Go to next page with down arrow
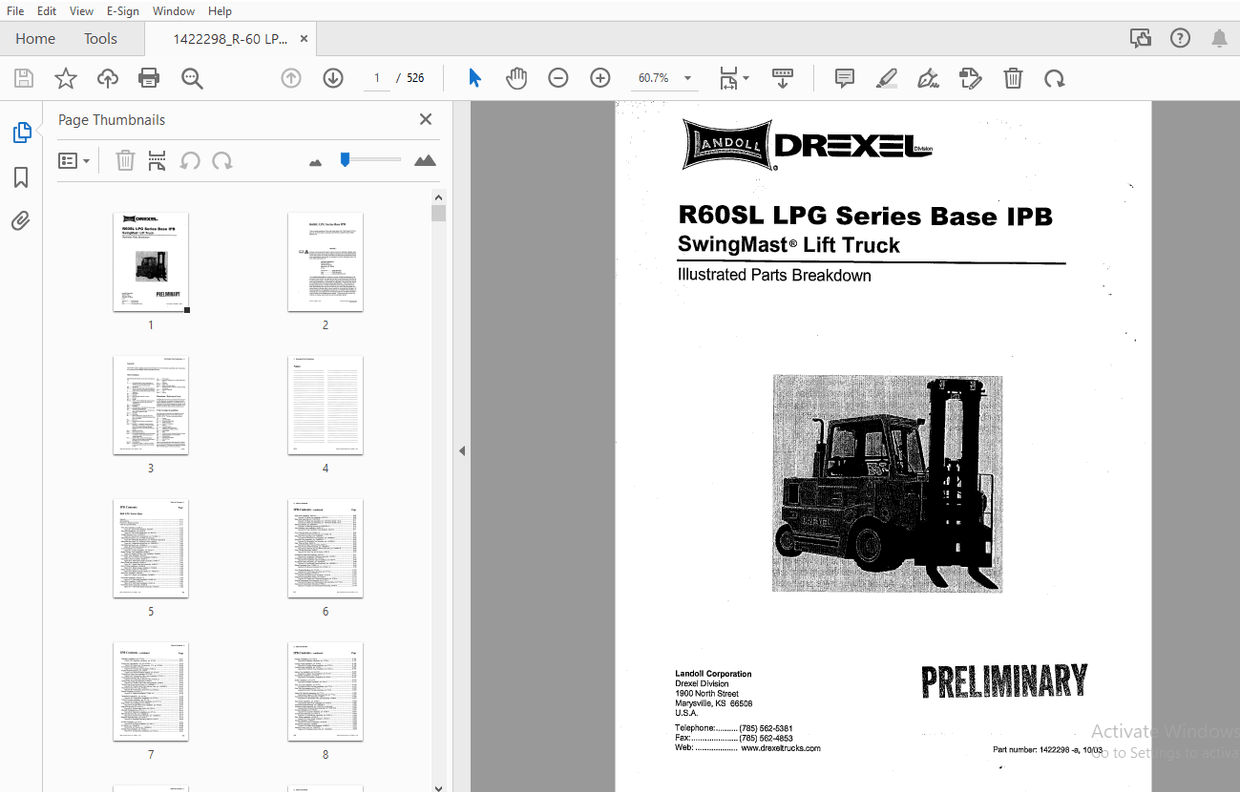This screenshot has height=792, width=1240. (x=332, y=77)
